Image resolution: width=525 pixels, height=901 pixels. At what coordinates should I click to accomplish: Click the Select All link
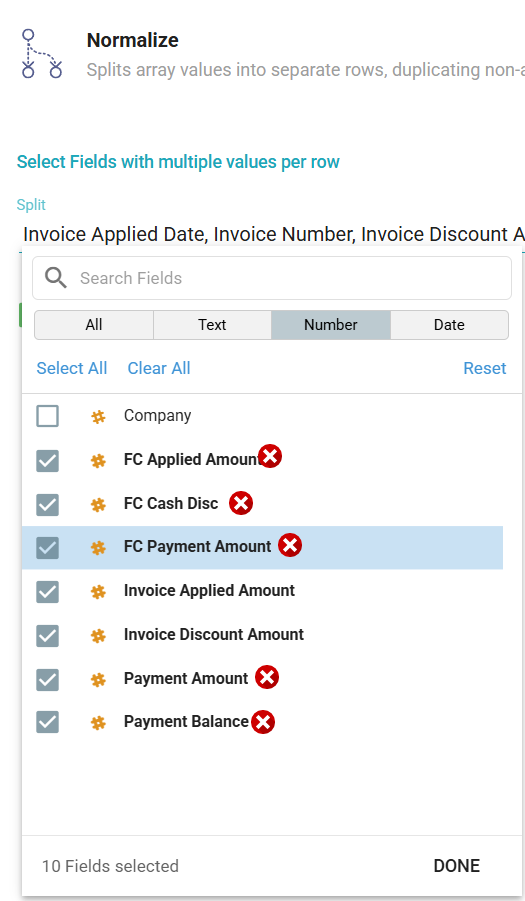coord(72,368)
